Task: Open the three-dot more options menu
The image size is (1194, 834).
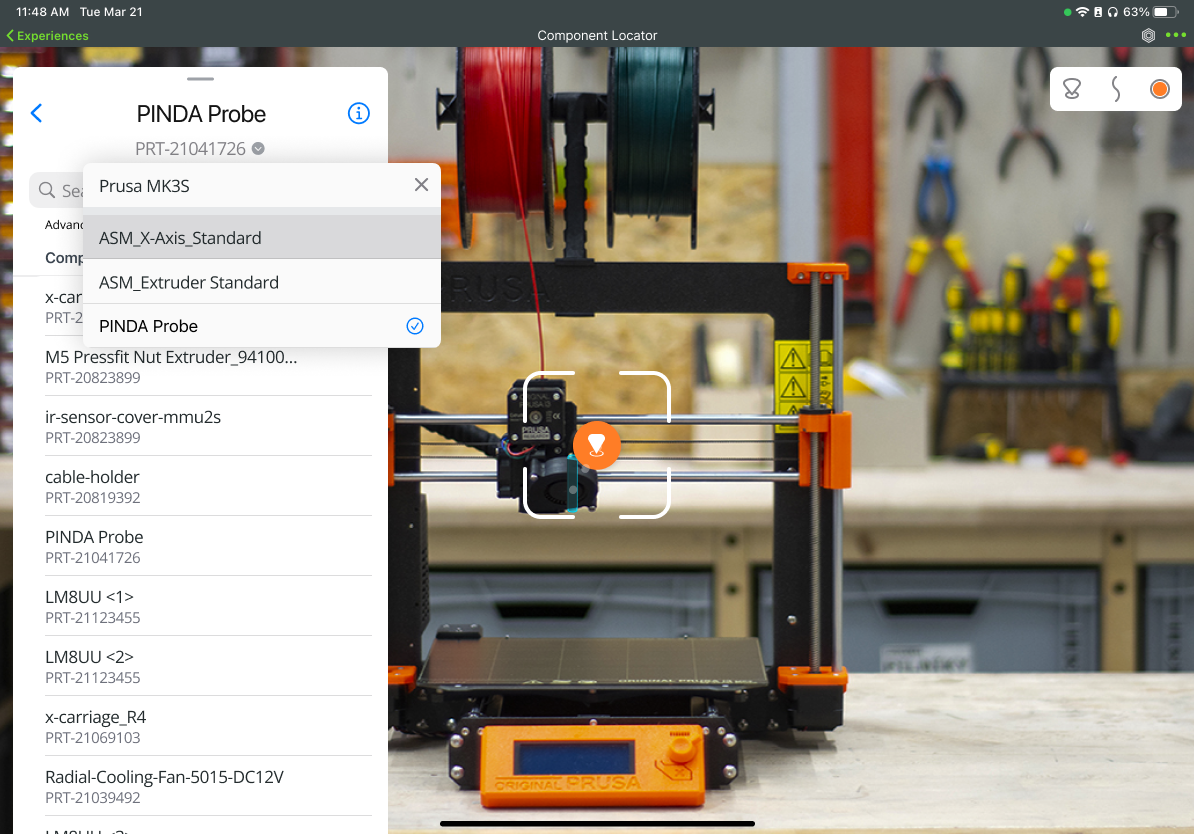Action: pyautogui.click(x=1176, y=35)
